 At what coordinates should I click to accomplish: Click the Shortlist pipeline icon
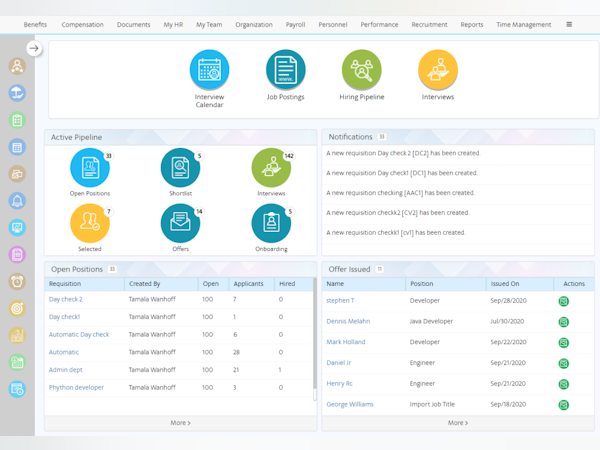point(180,168)
